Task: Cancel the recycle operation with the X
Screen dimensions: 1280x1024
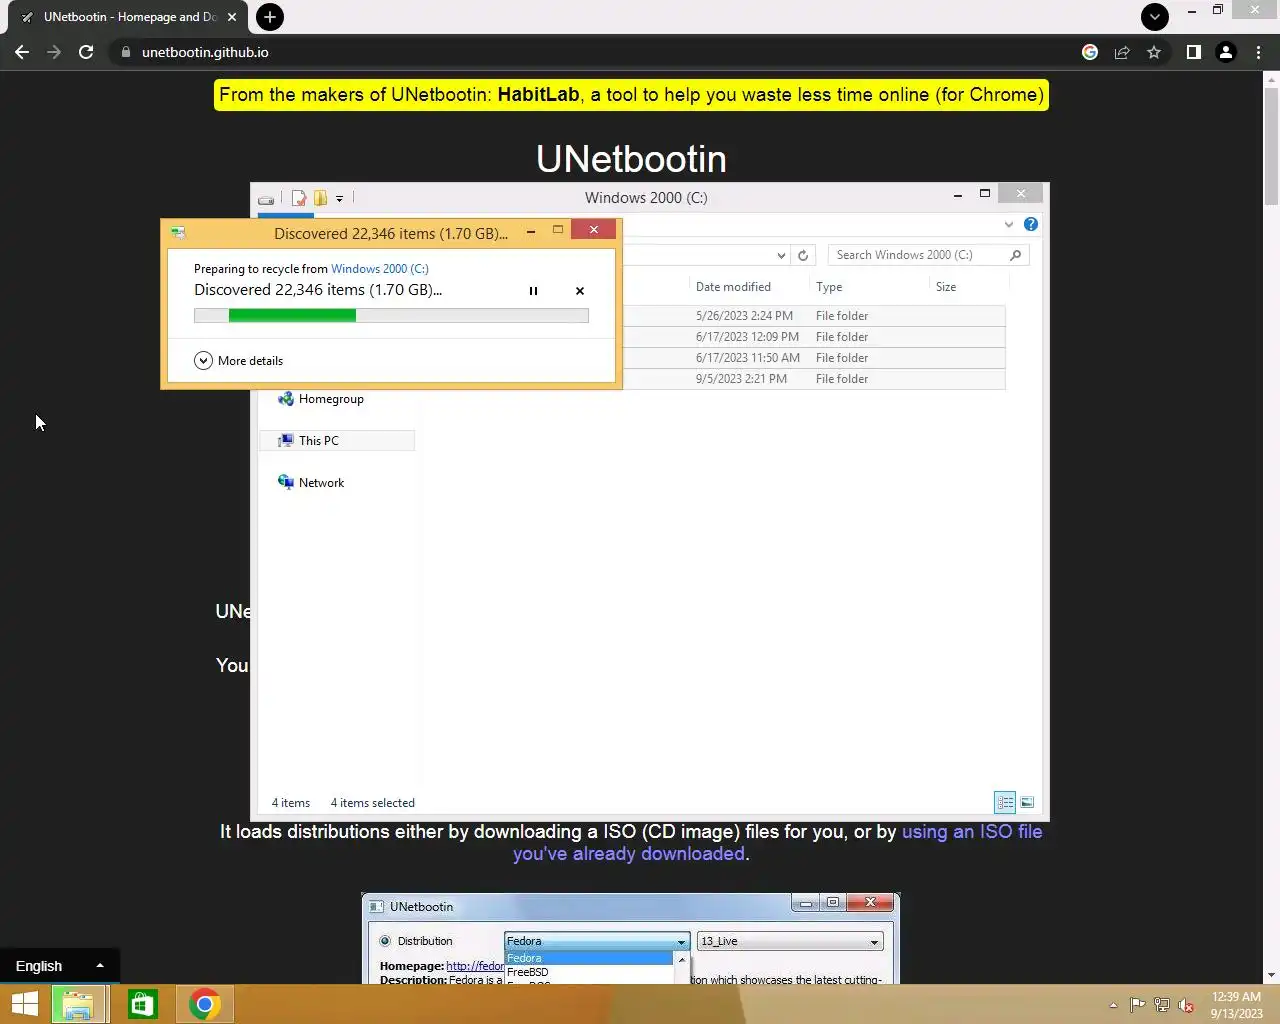Action: (580, 291)
